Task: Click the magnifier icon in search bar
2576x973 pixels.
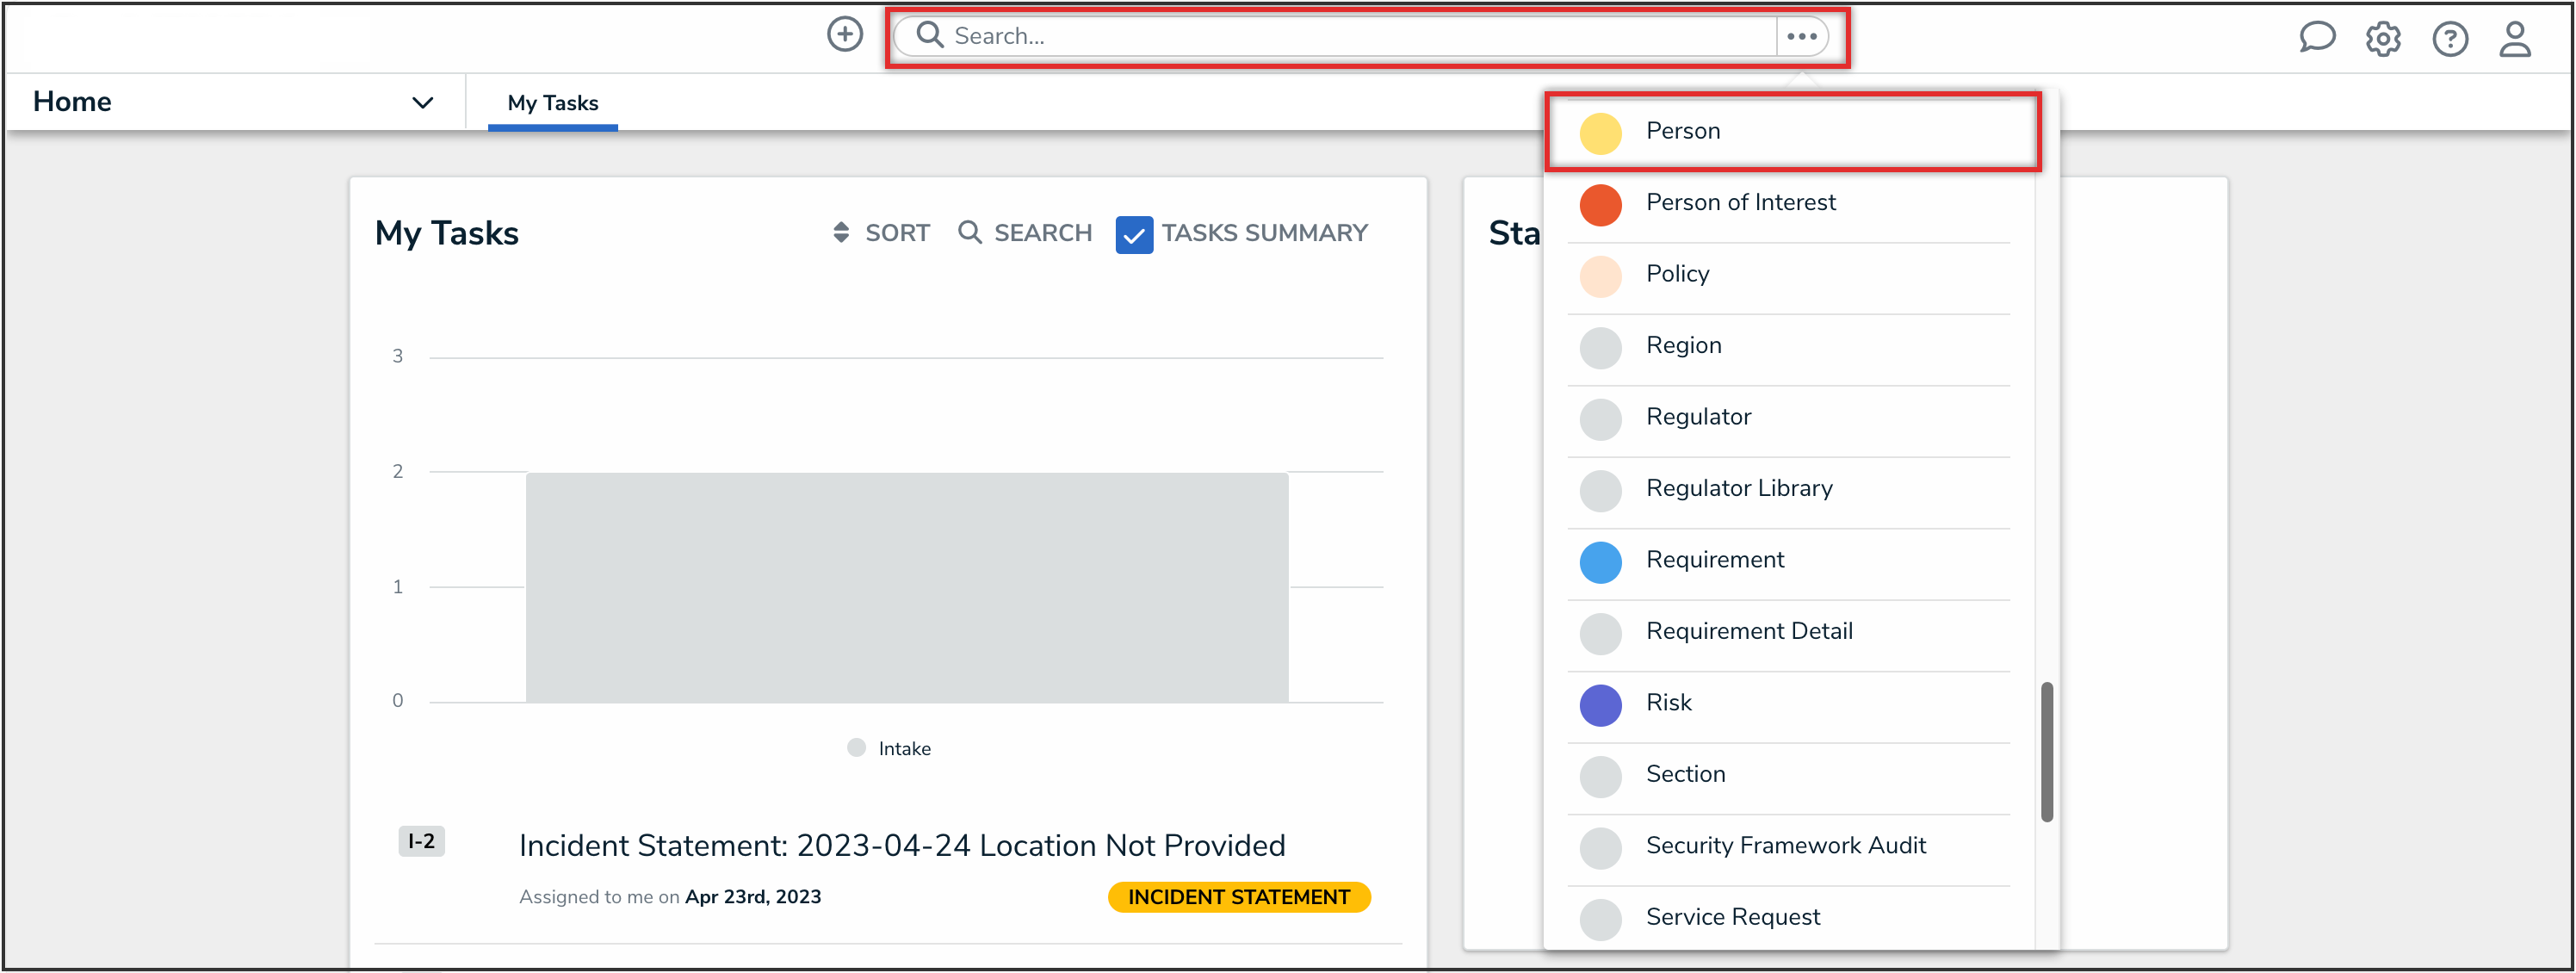Action: pyautogui.click(x=930, y=35)
